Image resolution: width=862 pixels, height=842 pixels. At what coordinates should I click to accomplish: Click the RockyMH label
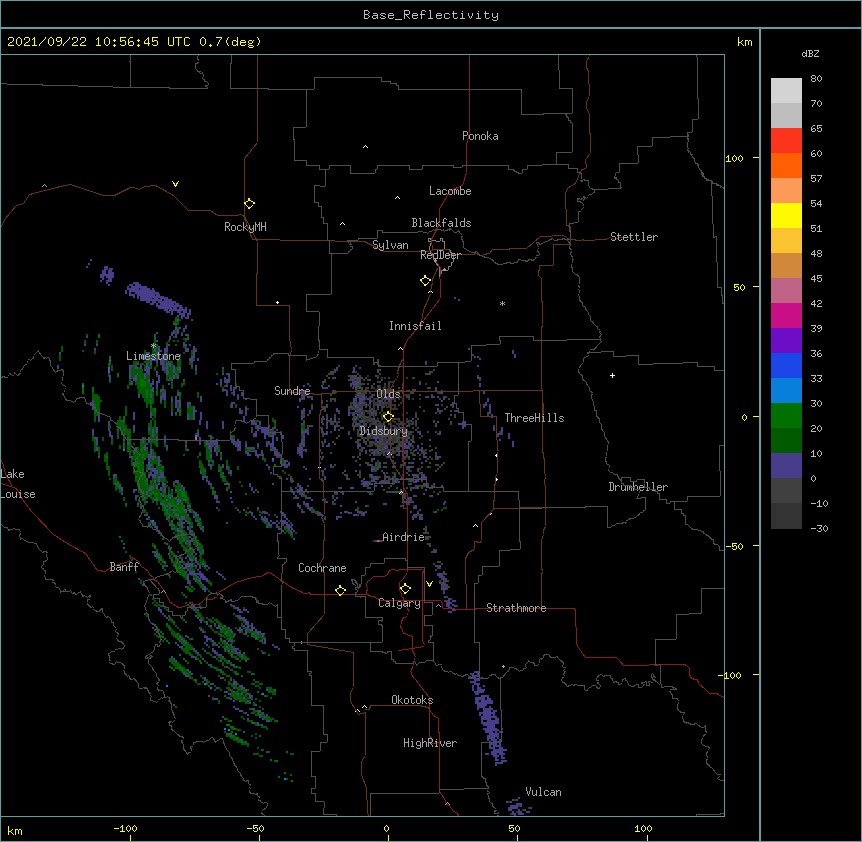pos(245,227)
